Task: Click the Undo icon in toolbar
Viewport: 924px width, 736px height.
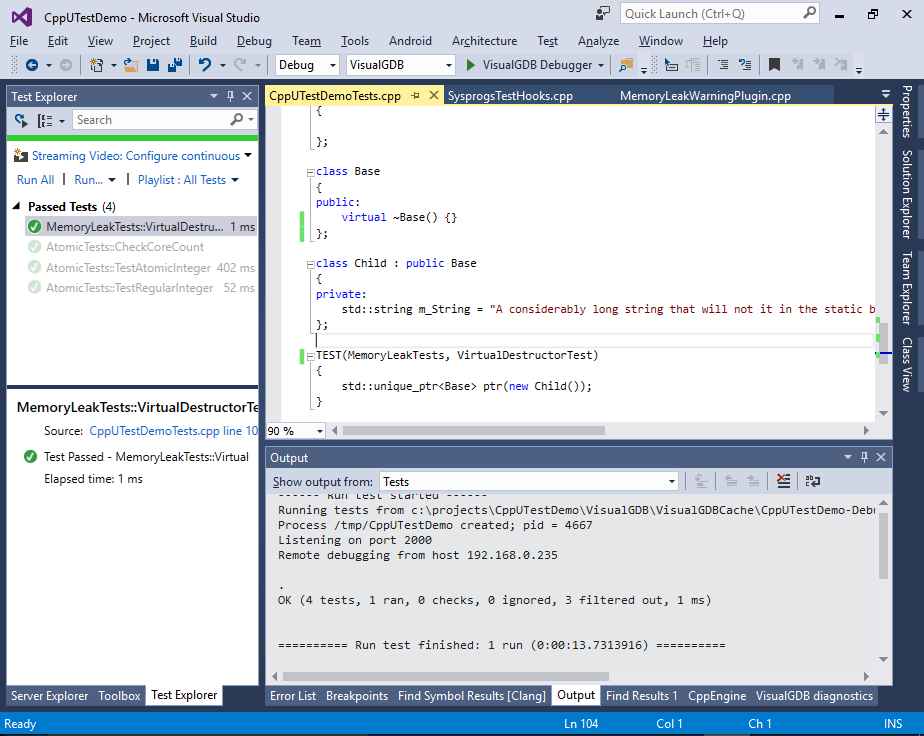Action: (x=205, y=65)
